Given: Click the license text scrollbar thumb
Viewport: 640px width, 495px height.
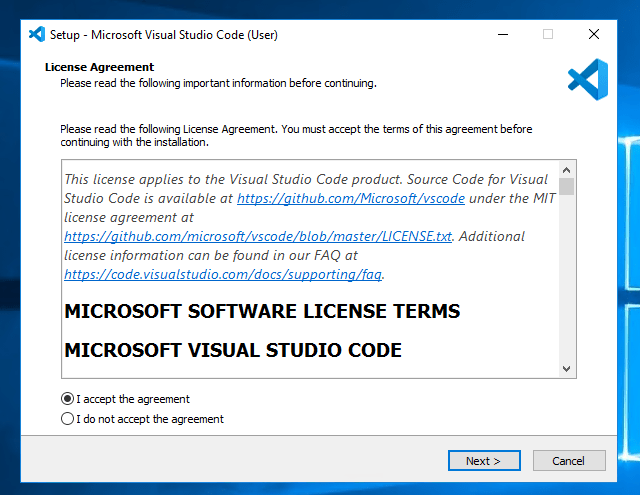Looking at the screenshot, I should [x=566, y=187].
